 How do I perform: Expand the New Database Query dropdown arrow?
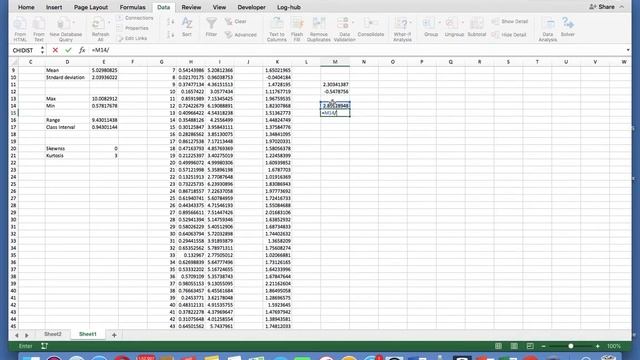[x=73, y=23]
